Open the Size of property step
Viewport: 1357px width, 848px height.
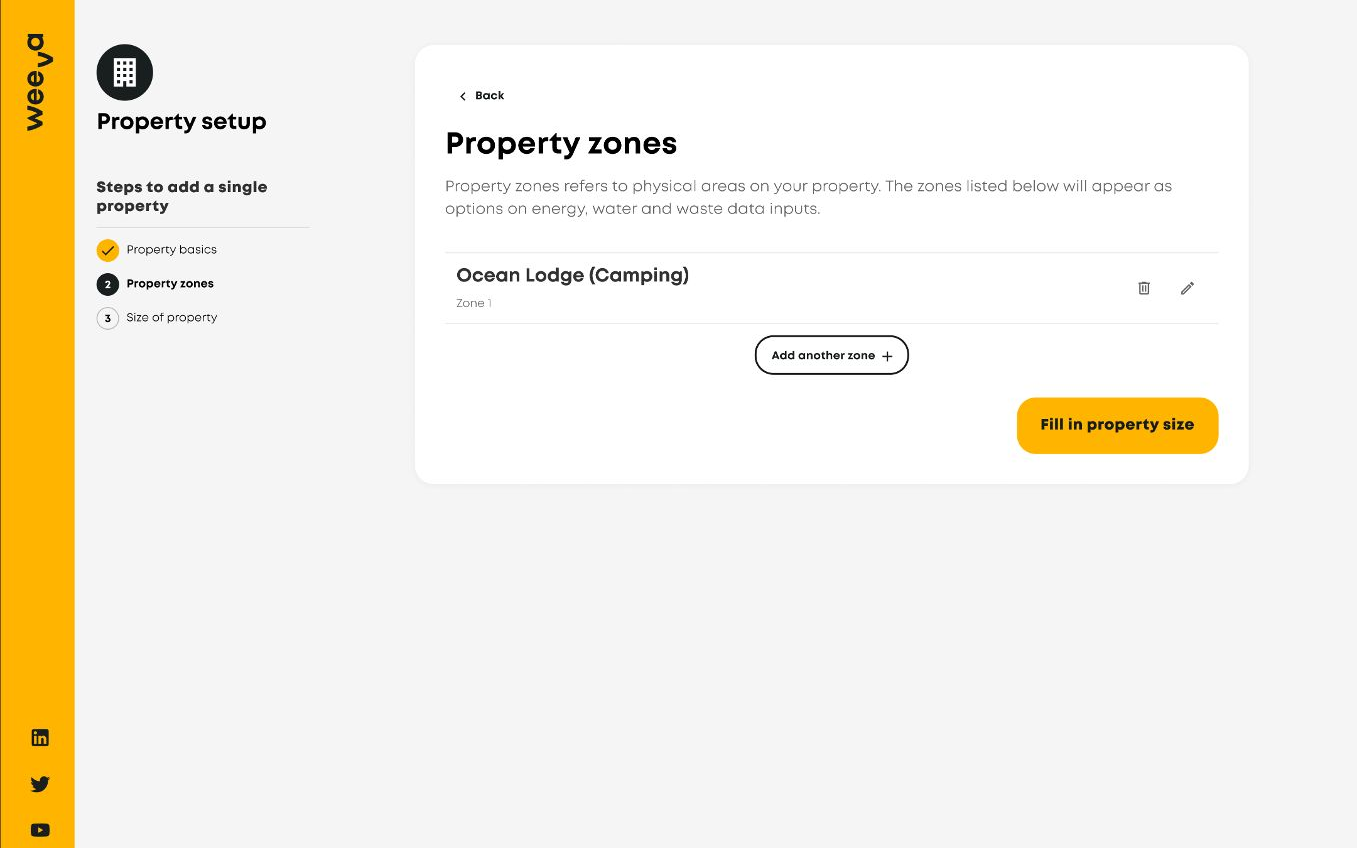[171, 318]
